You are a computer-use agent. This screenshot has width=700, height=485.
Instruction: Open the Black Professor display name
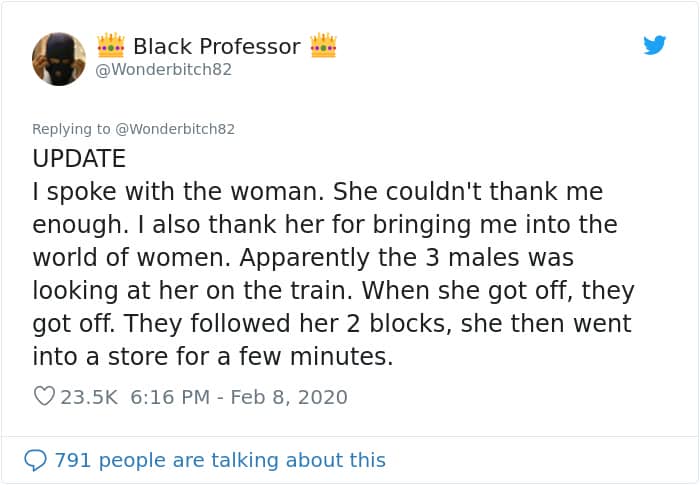[x=216, y=46]
